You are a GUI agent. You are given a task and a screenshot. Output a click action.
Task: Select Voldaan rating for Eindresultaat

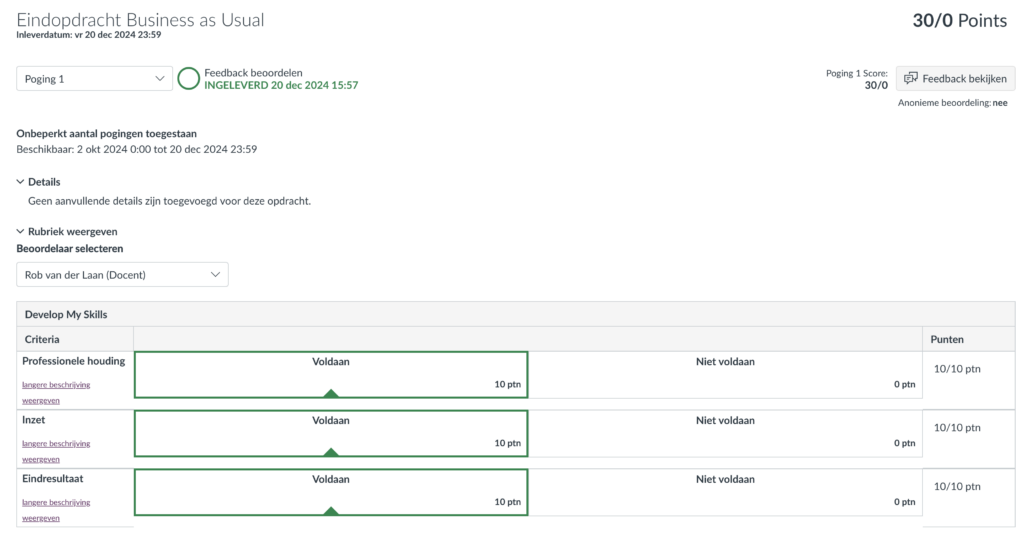pos(331,492)
